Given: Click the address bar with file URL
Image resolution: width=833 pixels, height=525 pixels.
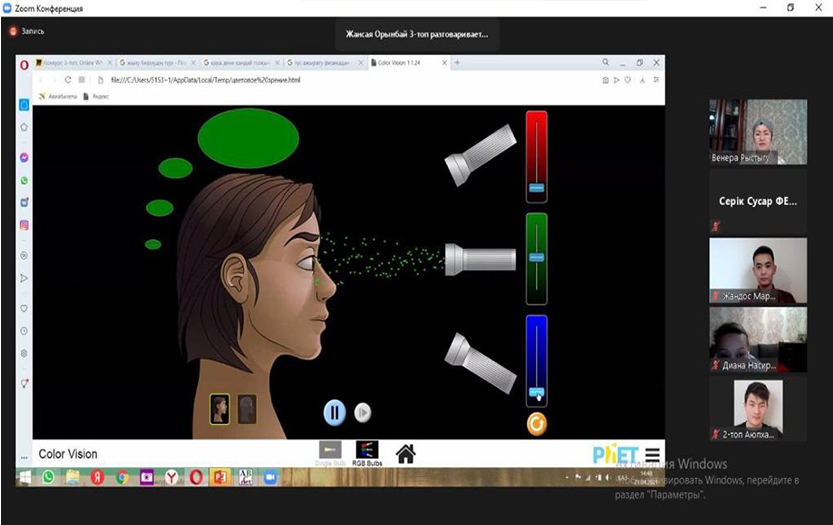Looking at the screenshot, I should tap(206, 80).
